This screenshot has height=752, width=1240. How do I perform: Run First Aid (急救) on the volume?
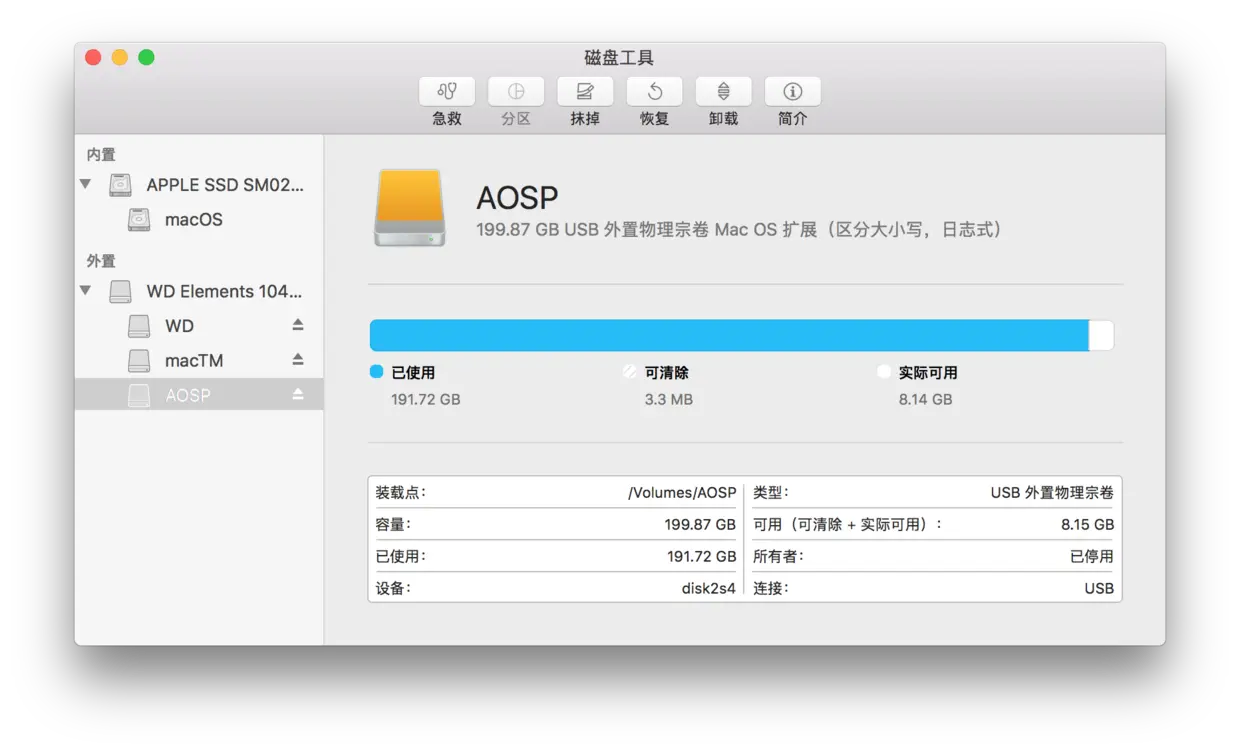click(447, 92)
